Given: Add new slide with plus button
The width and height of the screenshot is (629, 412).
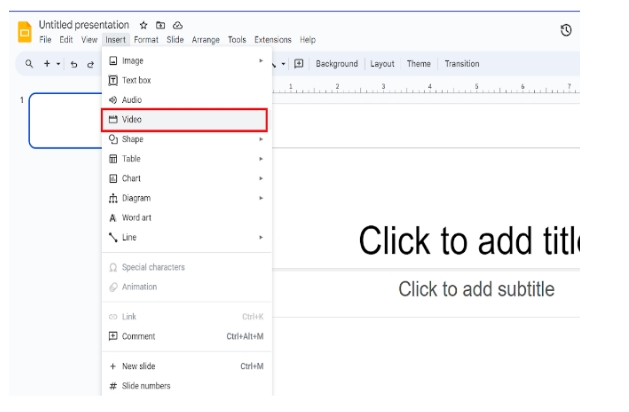Looking at the screenshot, I should [x=47, y=63].
